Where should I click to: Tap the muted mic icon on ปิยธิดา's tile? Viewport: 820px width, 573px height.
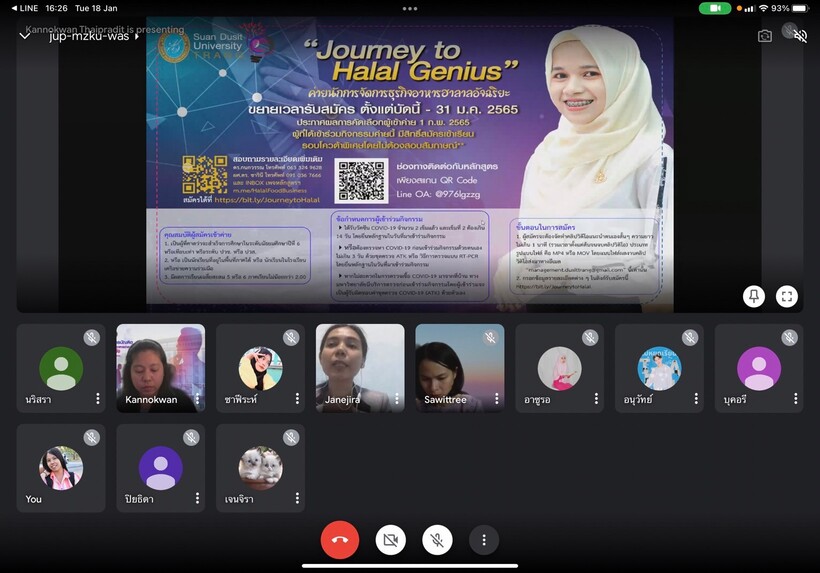pos(191,438)
